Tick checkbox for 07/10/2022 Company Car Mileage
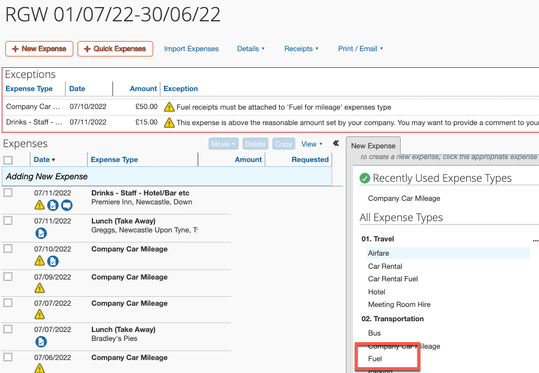The image size is (539, 373). (x=8, y=249)
